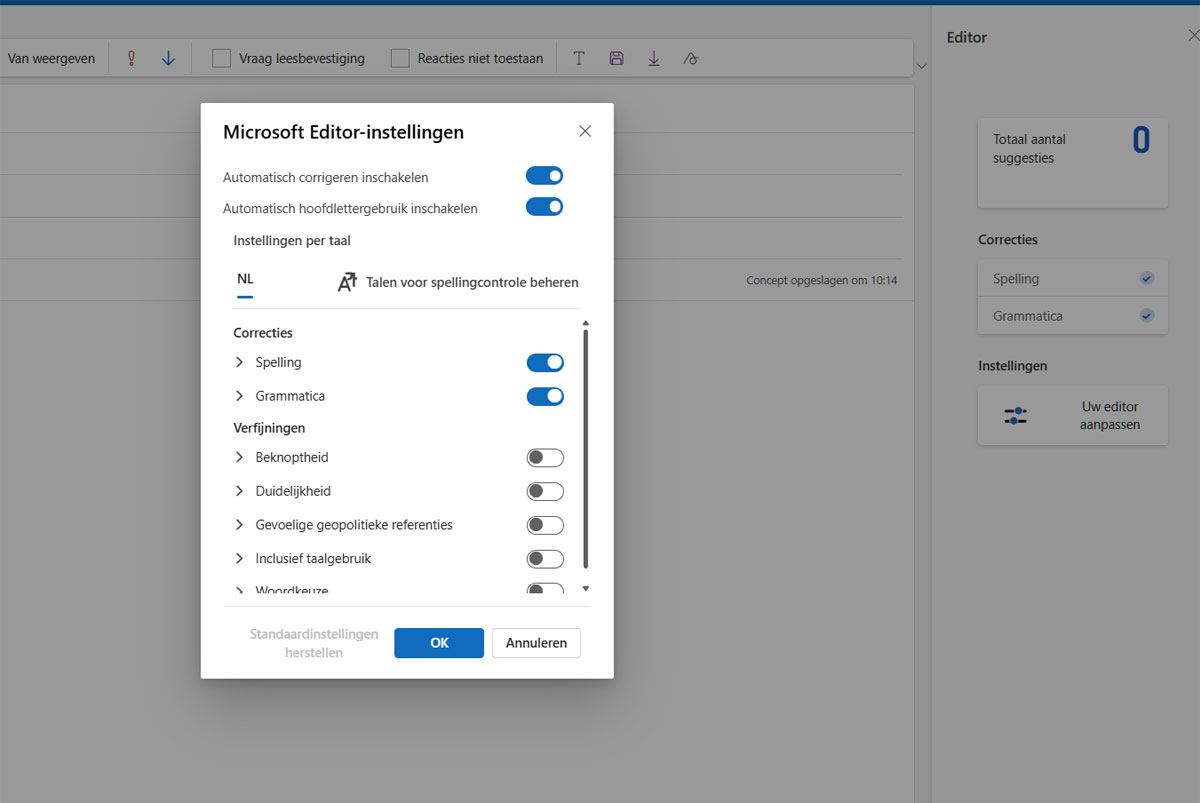
Task: Click the signature pen icon in toolbar
Action: click(691, 58)
